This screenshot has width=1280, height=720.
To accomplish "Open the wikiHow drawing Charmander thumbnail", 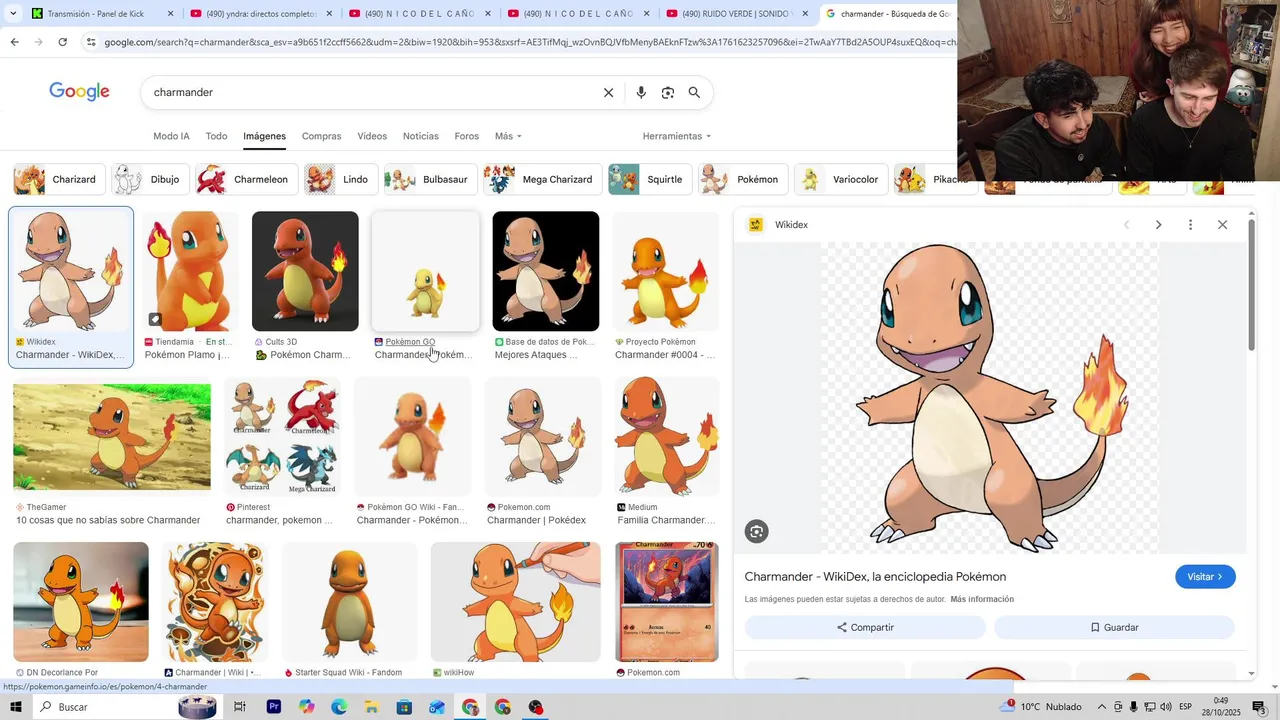I will click(x=516, y=602).
